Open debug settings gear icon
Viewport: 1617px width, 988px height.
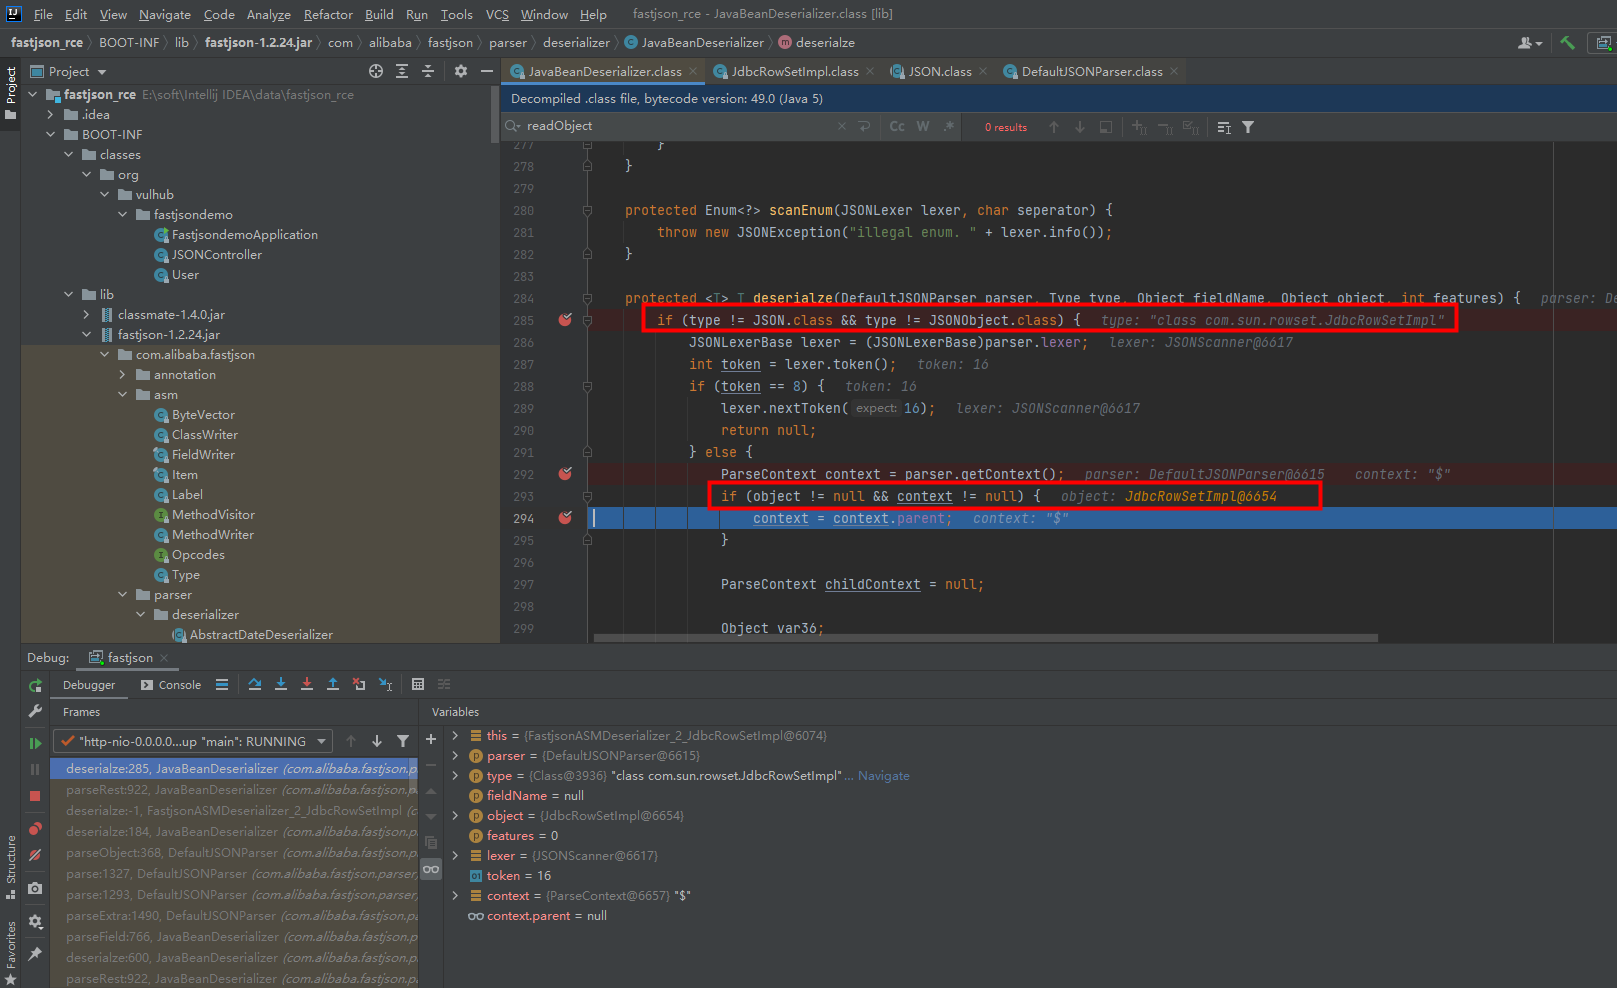click(x=35, y=921)
